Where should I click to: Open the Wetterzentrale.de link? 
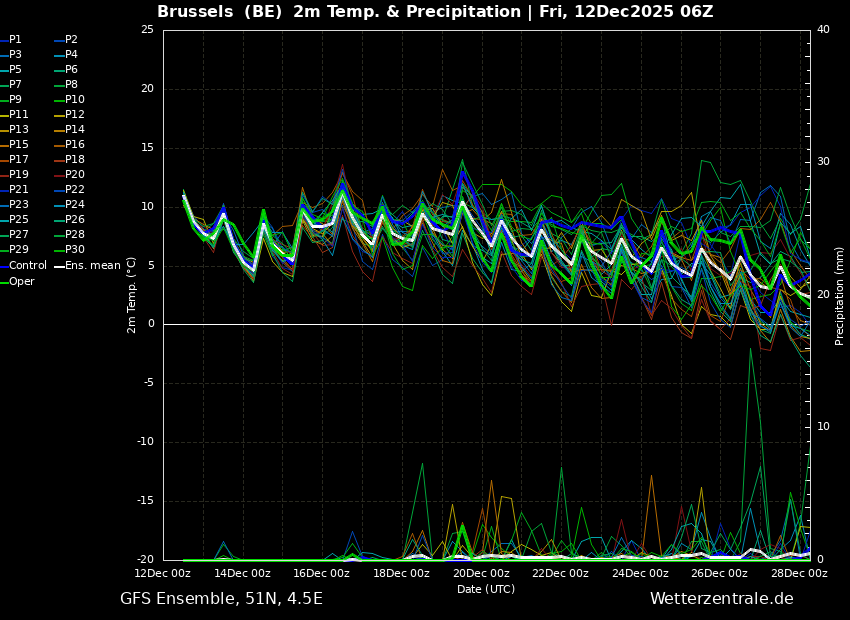point(721,599)
